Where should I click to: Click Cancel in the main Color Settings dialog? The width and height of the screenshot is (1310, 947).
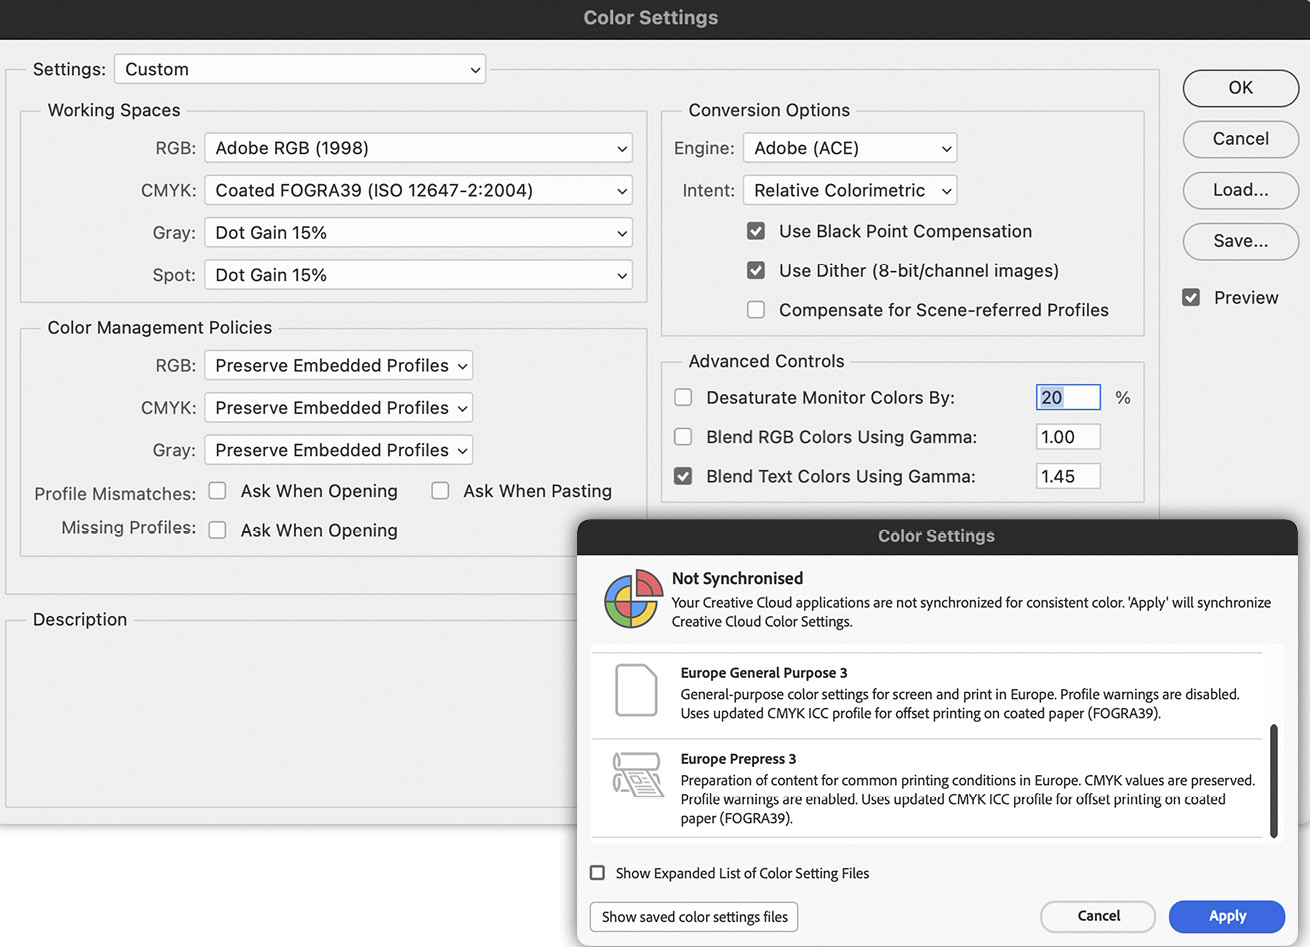point(1241,139)
